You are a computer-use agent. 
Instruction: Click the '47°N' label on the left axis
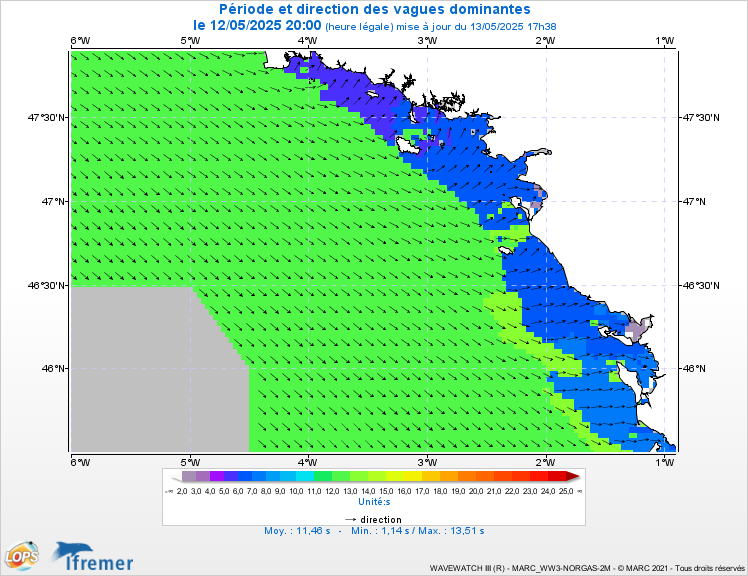tap(53, 201)
